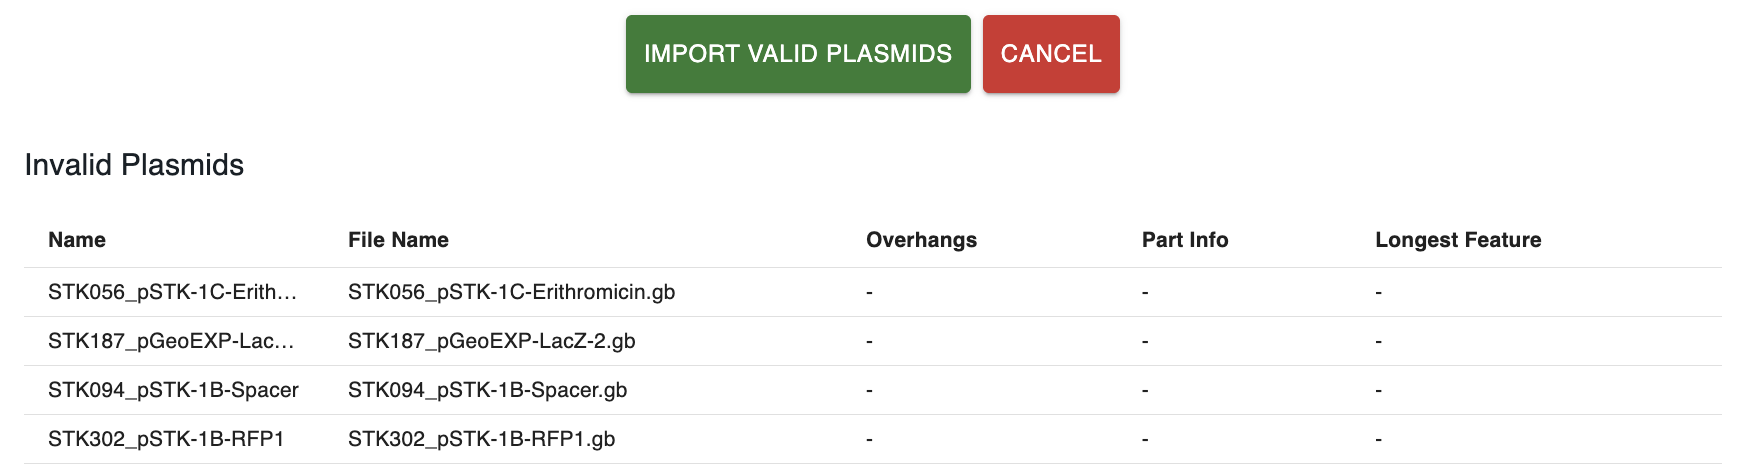This screenshot has height=474, width=1744.
Task: Click Part Info cell in the STK187 row
Action: (x=1145, y=341)
